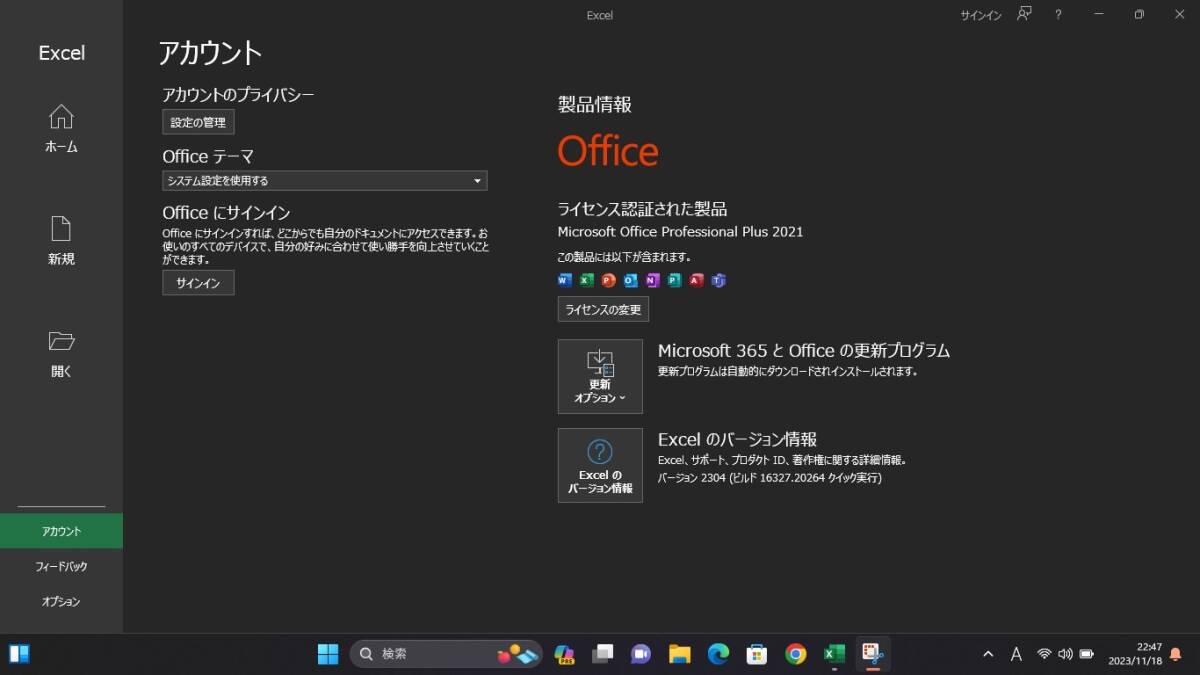1200x675 pixels.
Task: Expand the 更新オプション dropdown
Action: [600, 376]
